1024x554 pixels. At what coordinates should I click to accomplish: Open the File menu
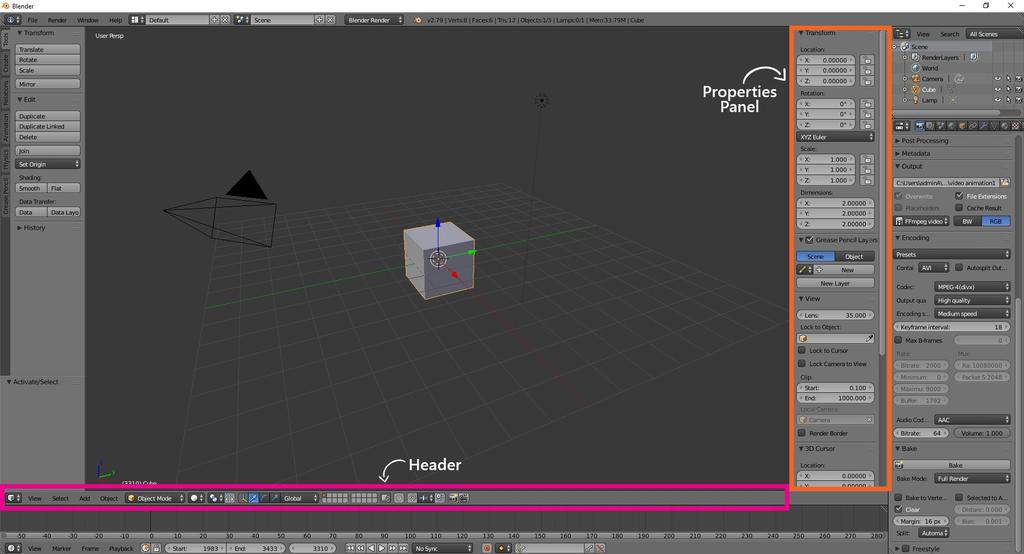[x=32, y=20]
